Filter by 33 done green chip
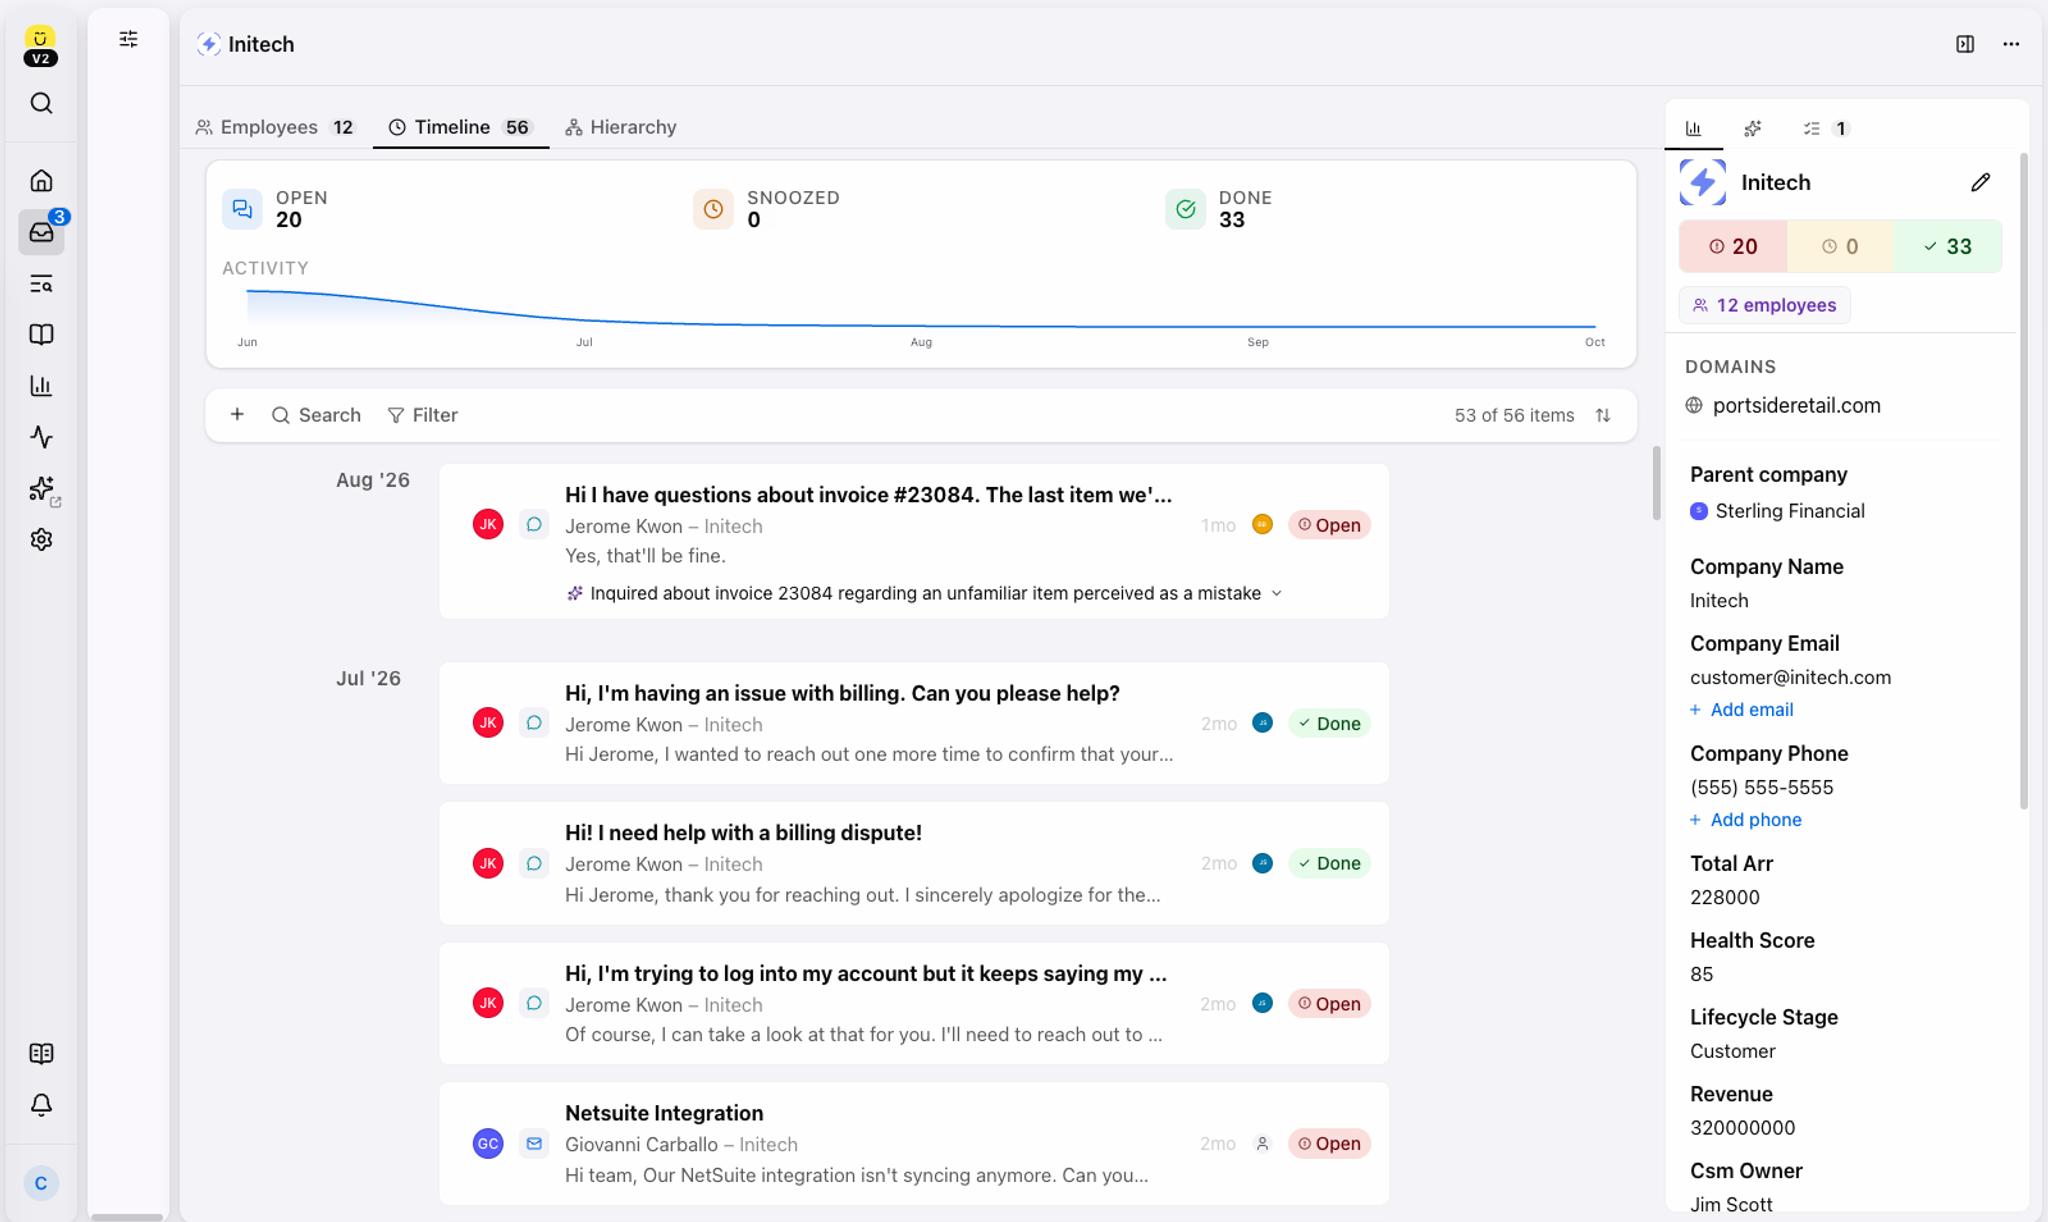The image size is (2048, 1222). tap(1948, 246)
